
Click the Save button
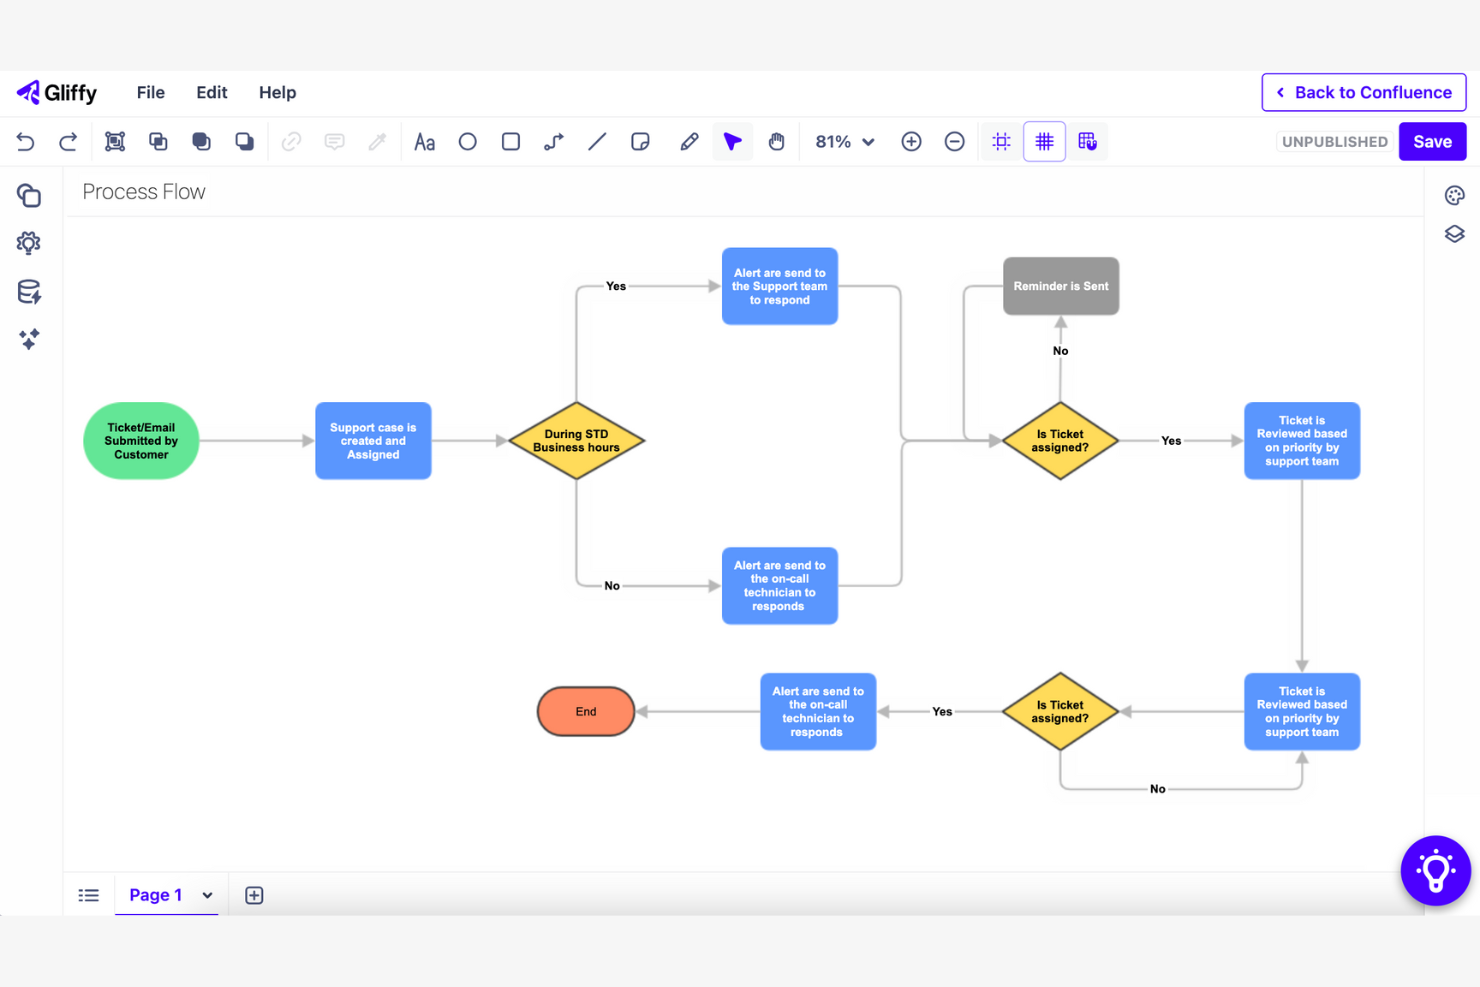click(1432, 141)
